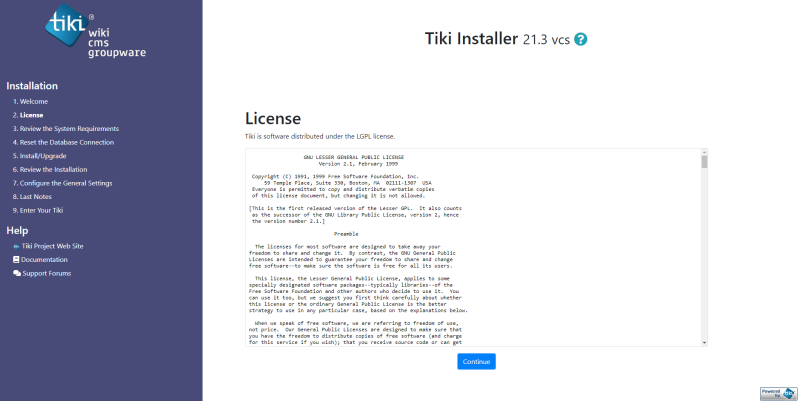Click the Powered by Tiki badge
This screenshot has width=800, height=401.
pyautogui.click(x=779, y=393)
